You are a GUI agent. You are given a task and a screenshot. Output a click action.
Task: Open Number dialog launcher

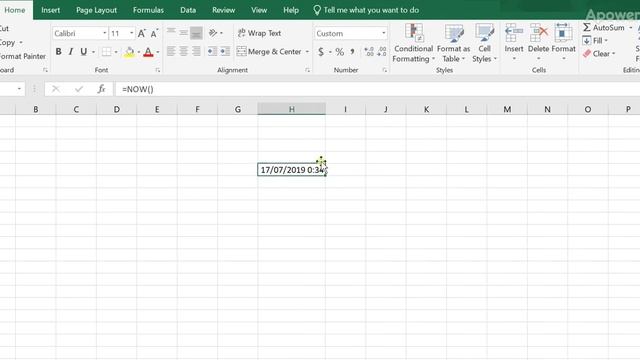[x=384, y=70]
